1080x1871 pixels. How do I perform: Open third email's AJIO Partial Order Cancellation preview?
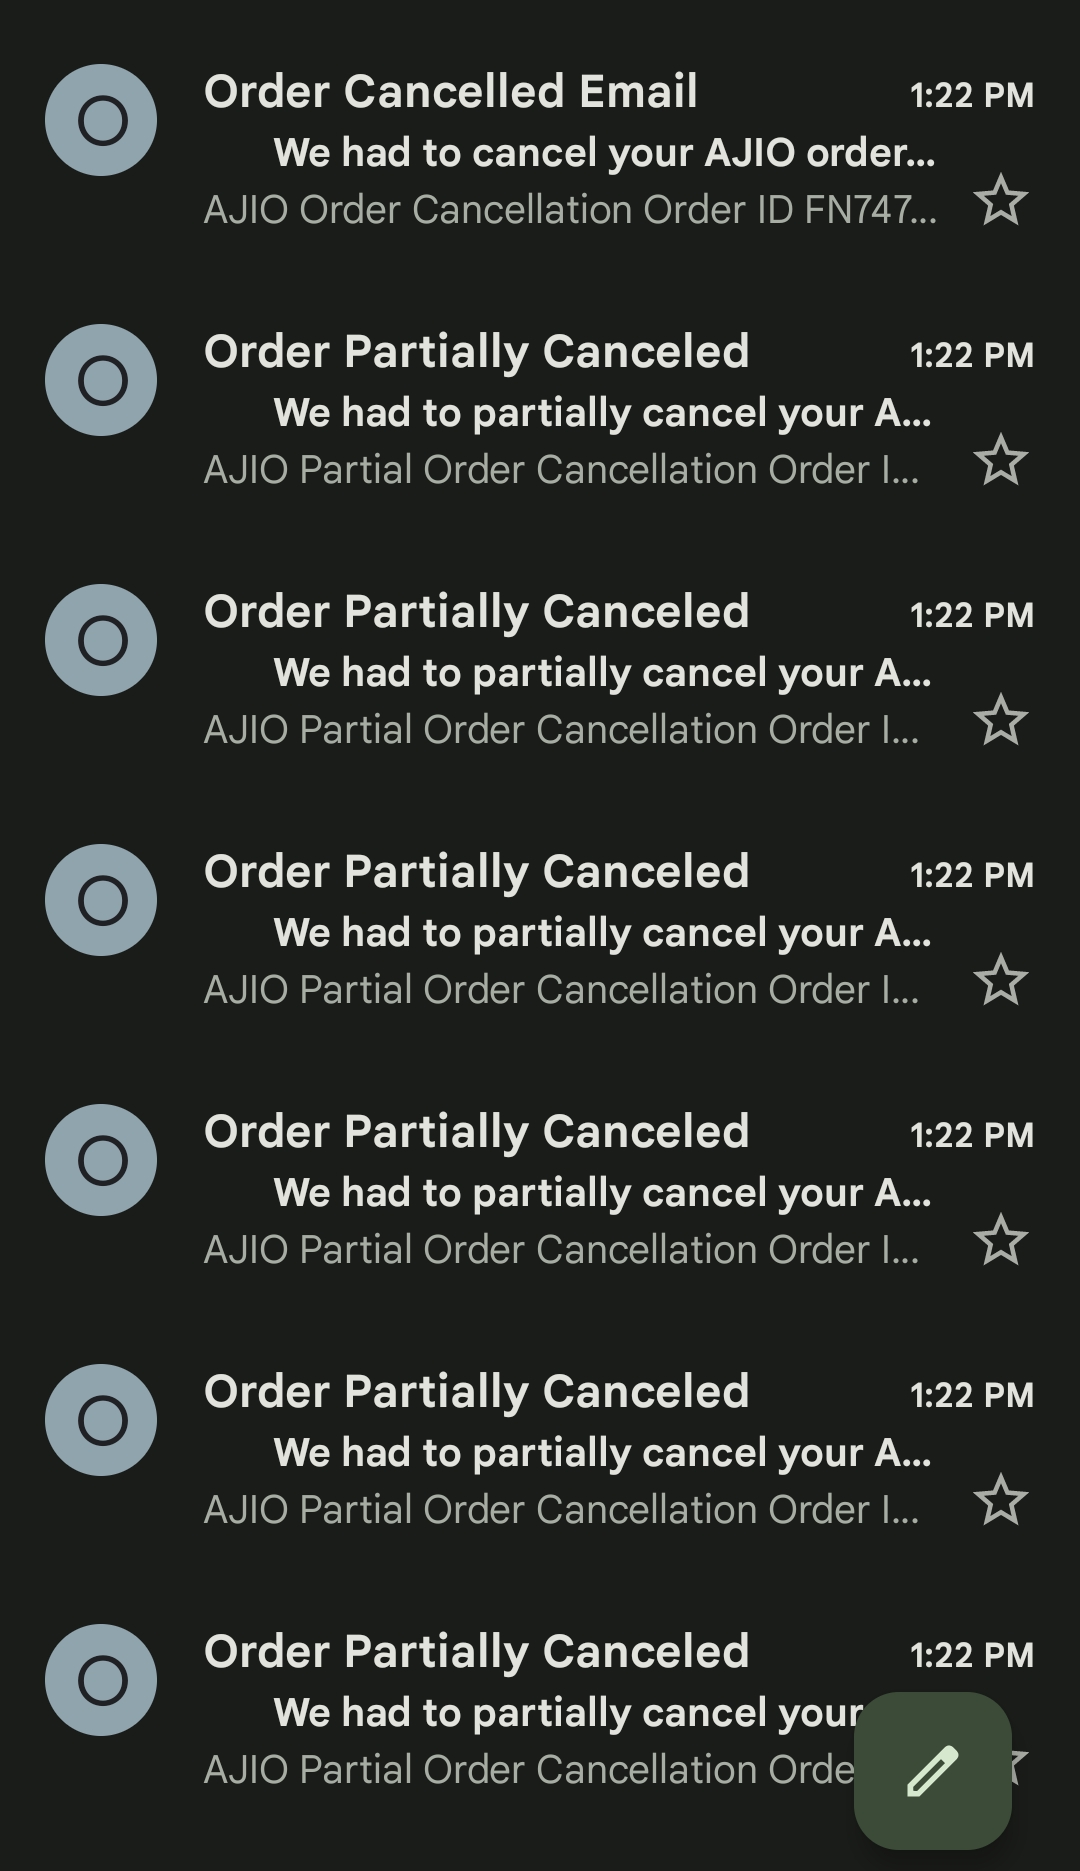coord(560,730)
